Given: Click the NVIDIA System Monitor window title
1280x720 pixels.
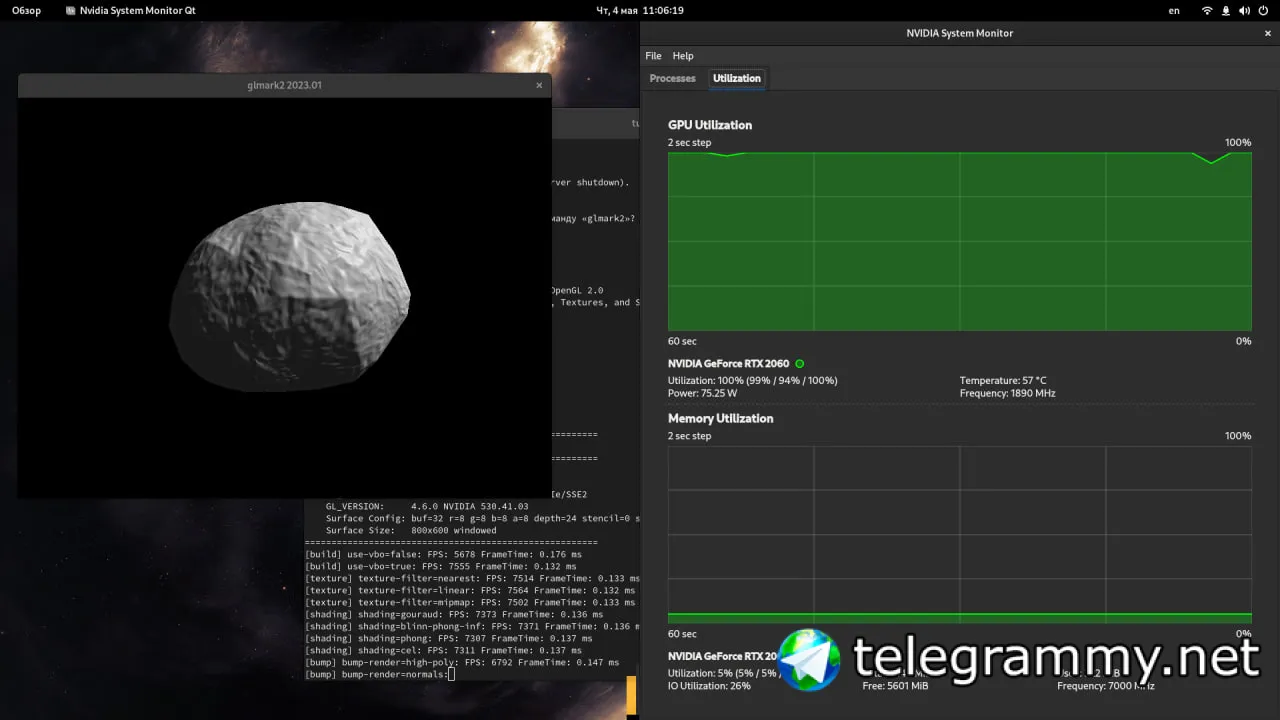Looking at the screenshot, I should (x=959, y=33).
